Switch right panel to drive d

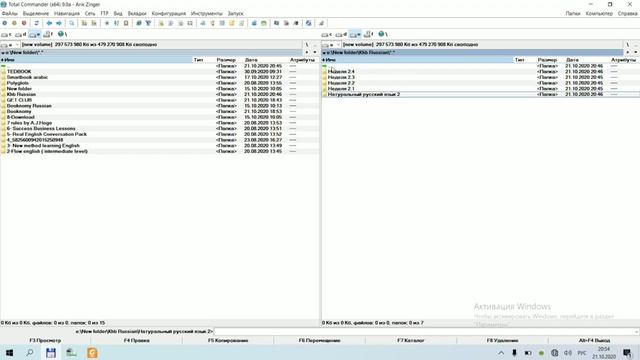pos(341,34)
